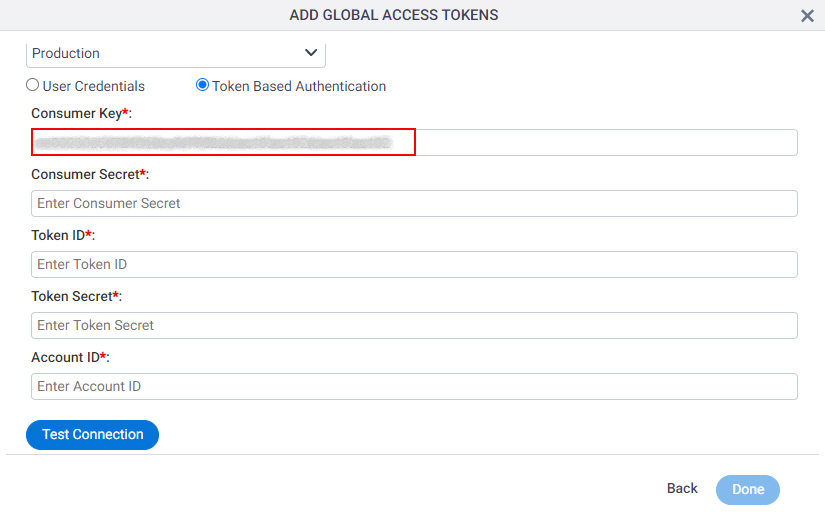Image resolution: width=825 pixels, height=519 pixels.
Task: Click the Consumer Key label
Action: click(82, 113)
